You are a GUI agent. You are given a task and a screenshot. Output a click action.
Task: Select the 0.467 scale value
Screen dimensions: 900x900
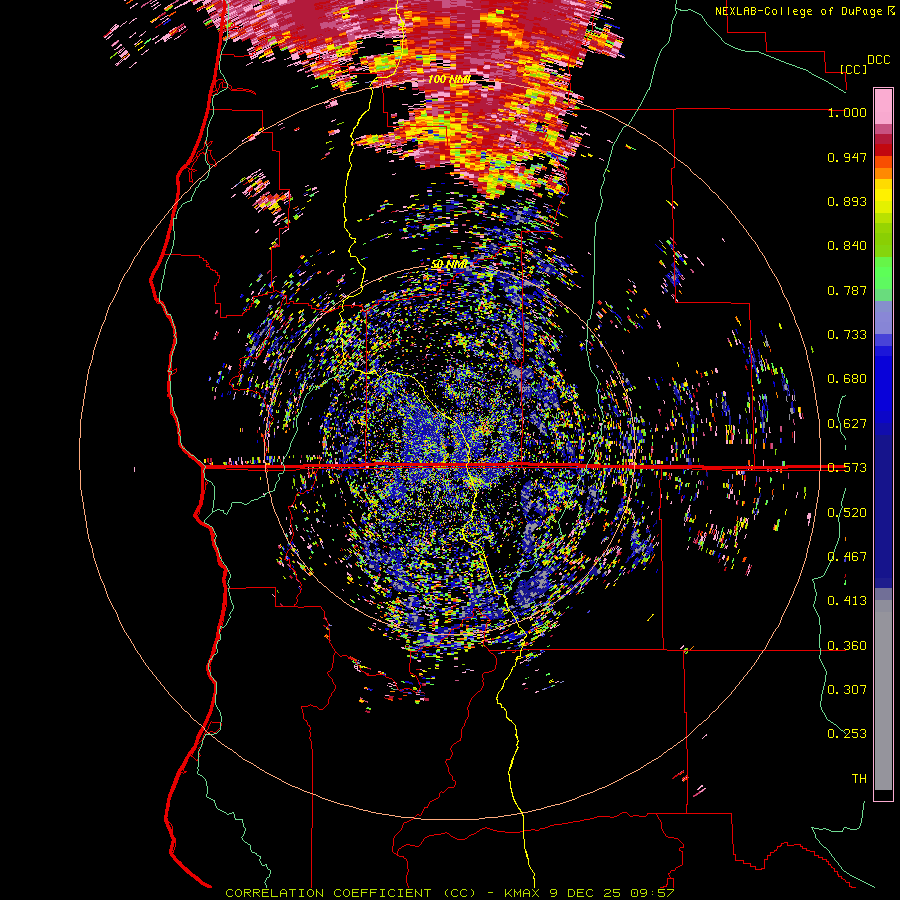tap(847, 557)
